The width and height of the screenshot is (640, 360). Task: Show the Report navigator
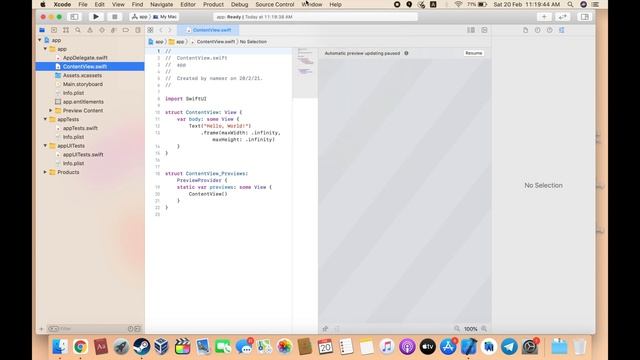pyautogui.click(x=138, y=30)
